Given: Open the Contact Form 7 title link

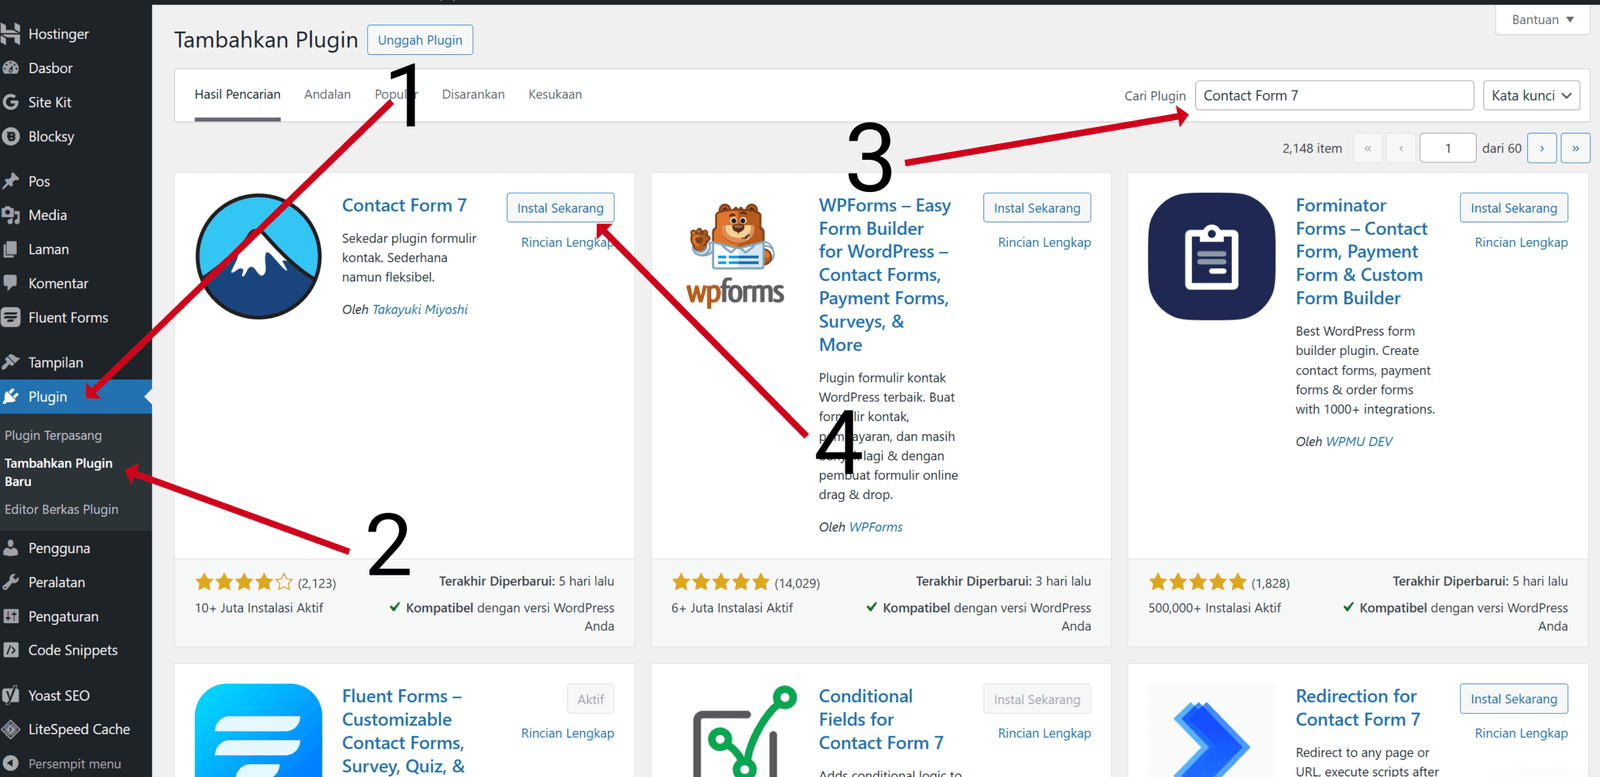Looking at the screenshot, I should click(404, 205).
